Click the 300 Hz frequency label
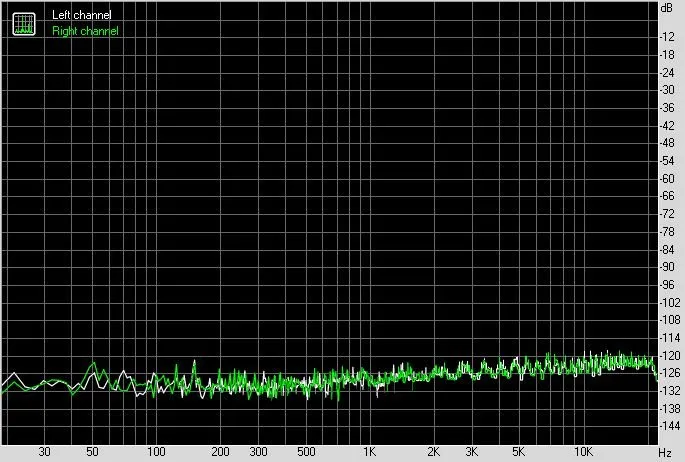Screen dimensions: 685x462 [258, 452]
